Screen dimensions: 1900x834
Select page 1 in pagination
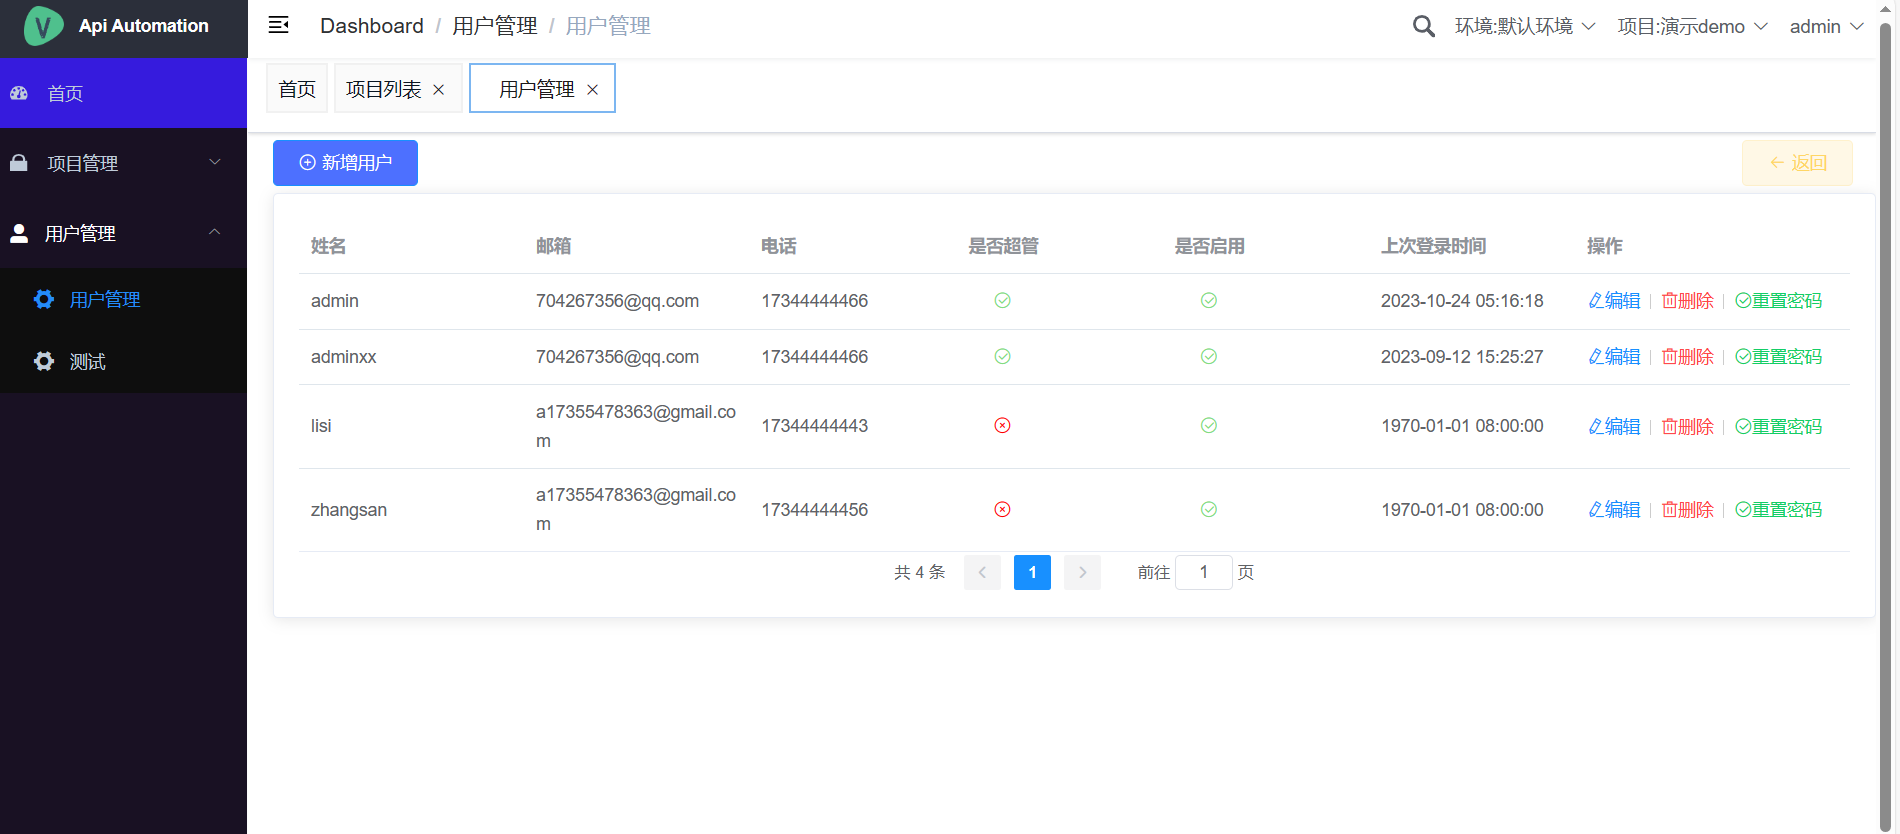coord(1032,572)
